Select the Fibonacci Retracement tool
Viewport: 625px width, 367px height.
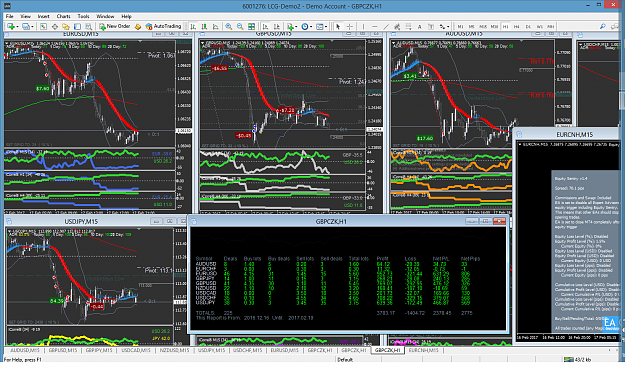pyautogui.click(x=408, y=27)
